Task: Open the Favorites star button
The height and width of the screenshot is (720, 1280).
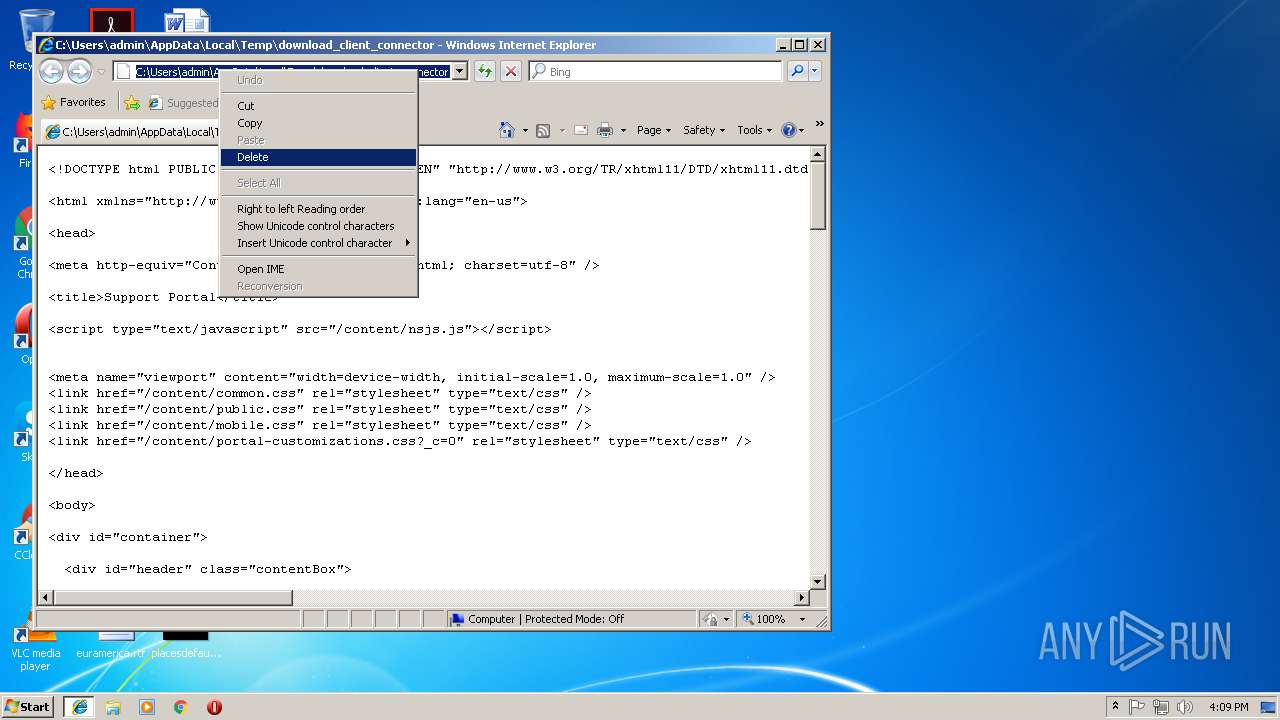Action: (x=73, y=102)
